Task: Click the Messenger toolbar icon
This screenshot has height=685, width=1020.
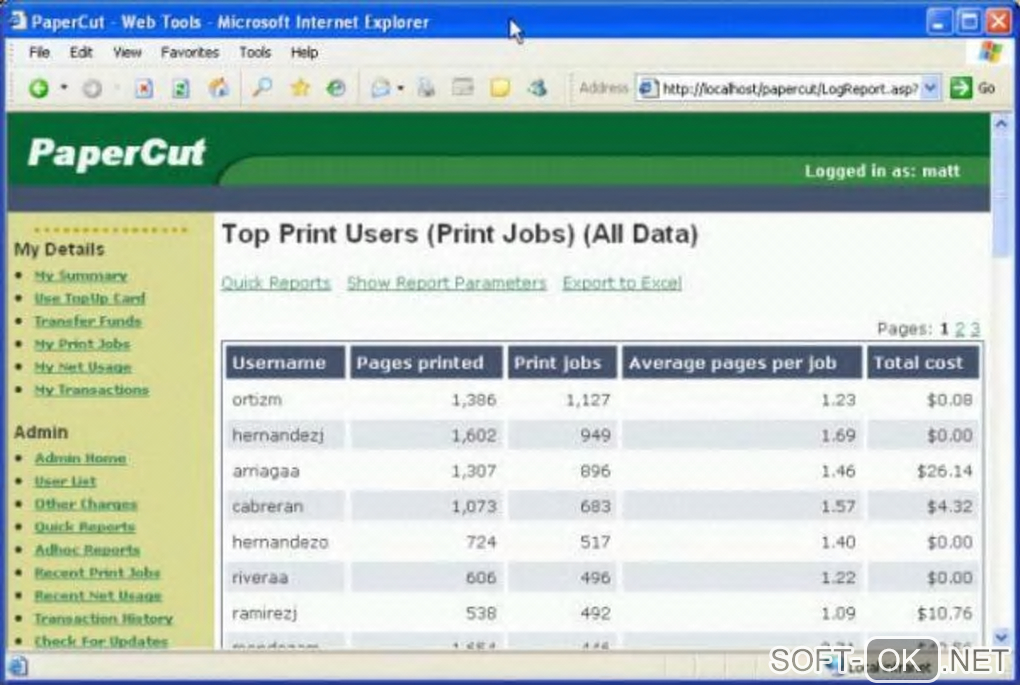Action: click(537, 87)
